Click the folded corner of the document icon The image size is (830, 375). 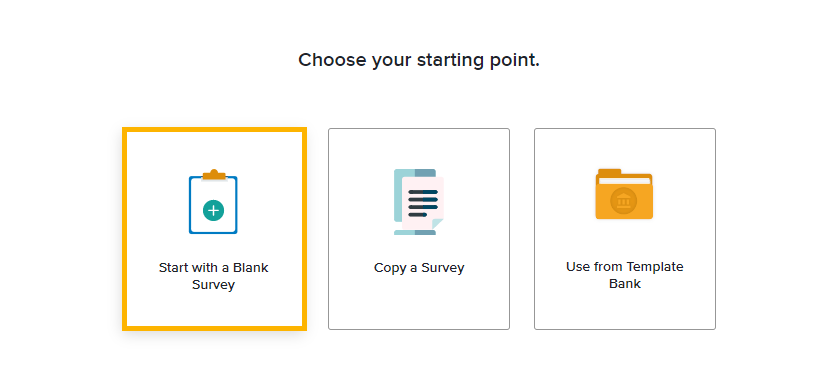pyautogui.click(x=438, y=224)
